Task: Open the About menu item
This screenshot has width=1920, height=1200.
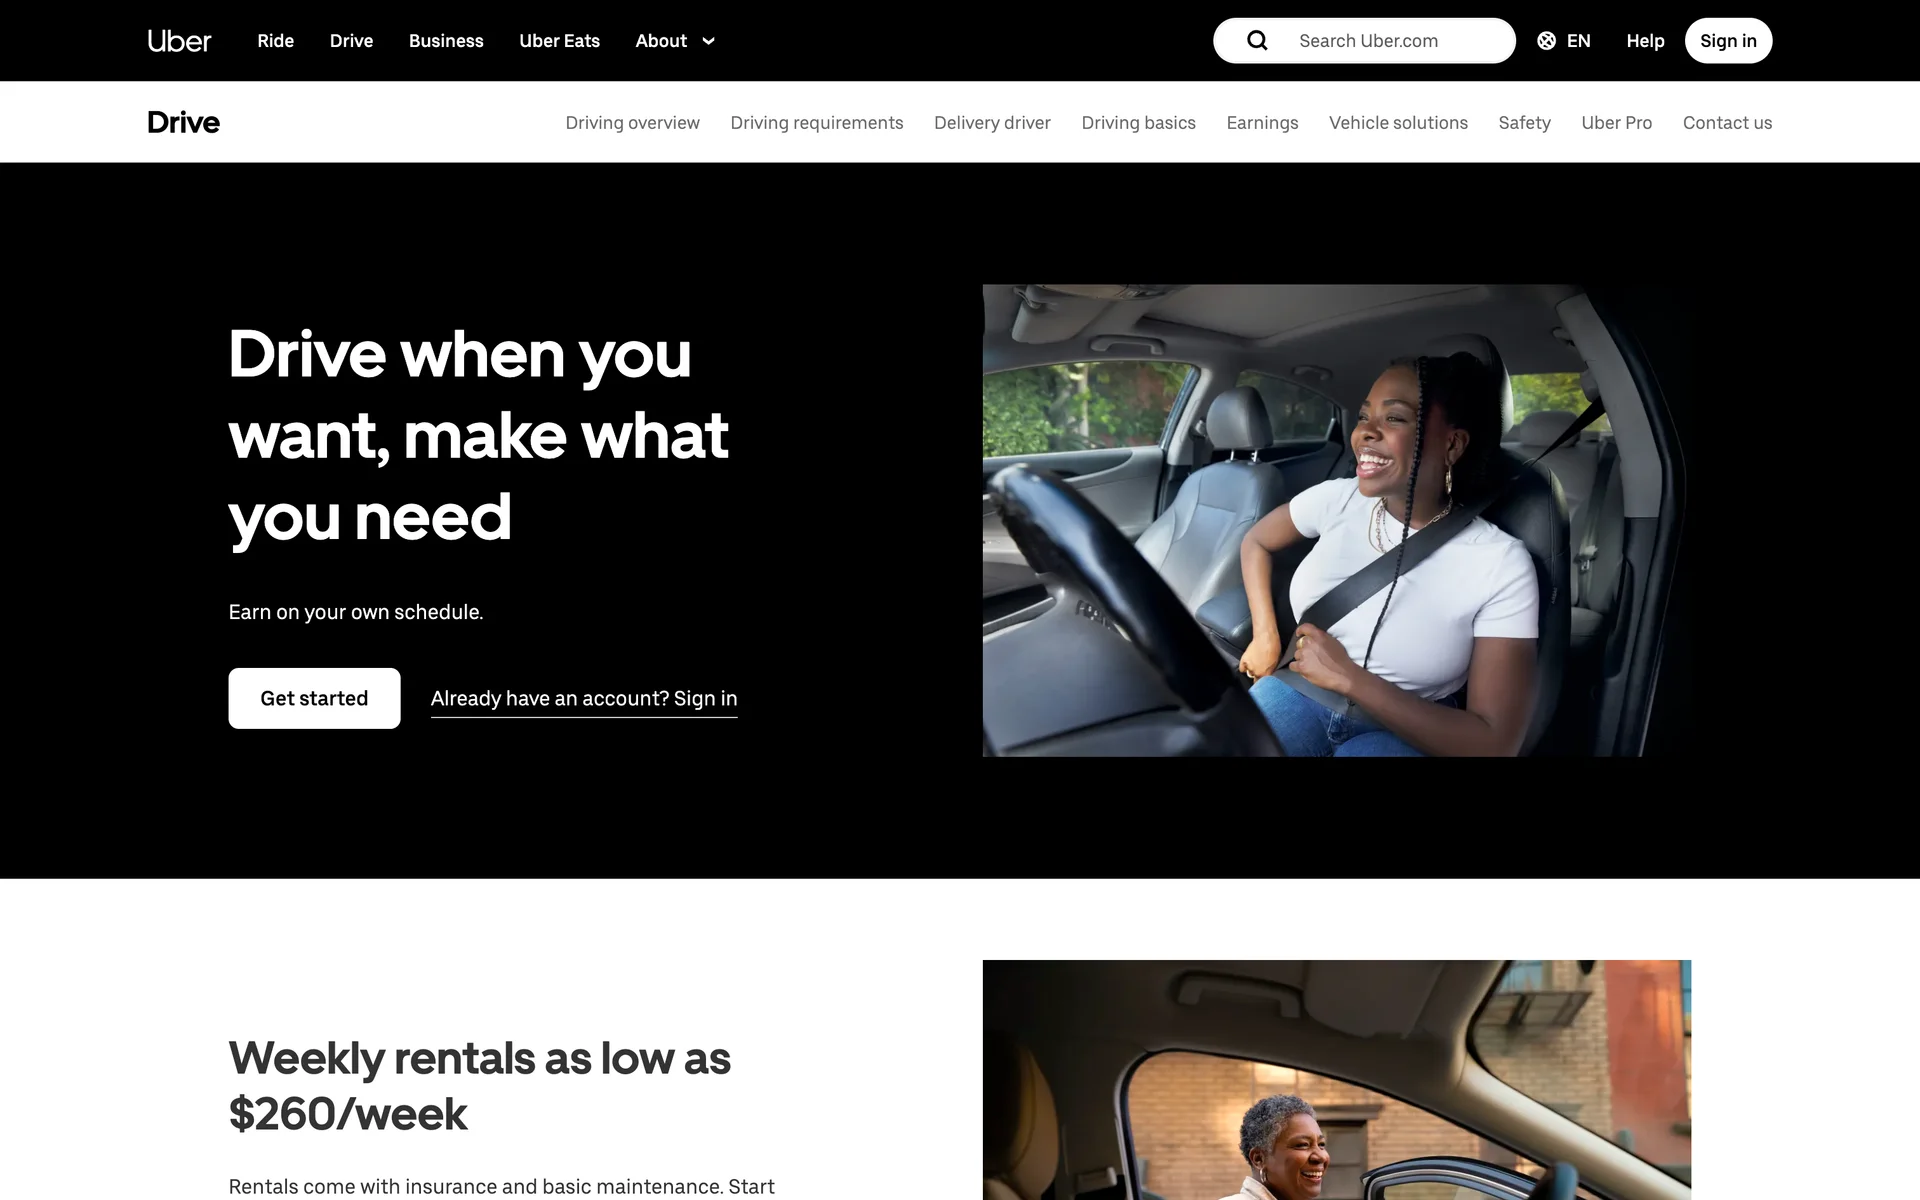Action: click(661, 41)
